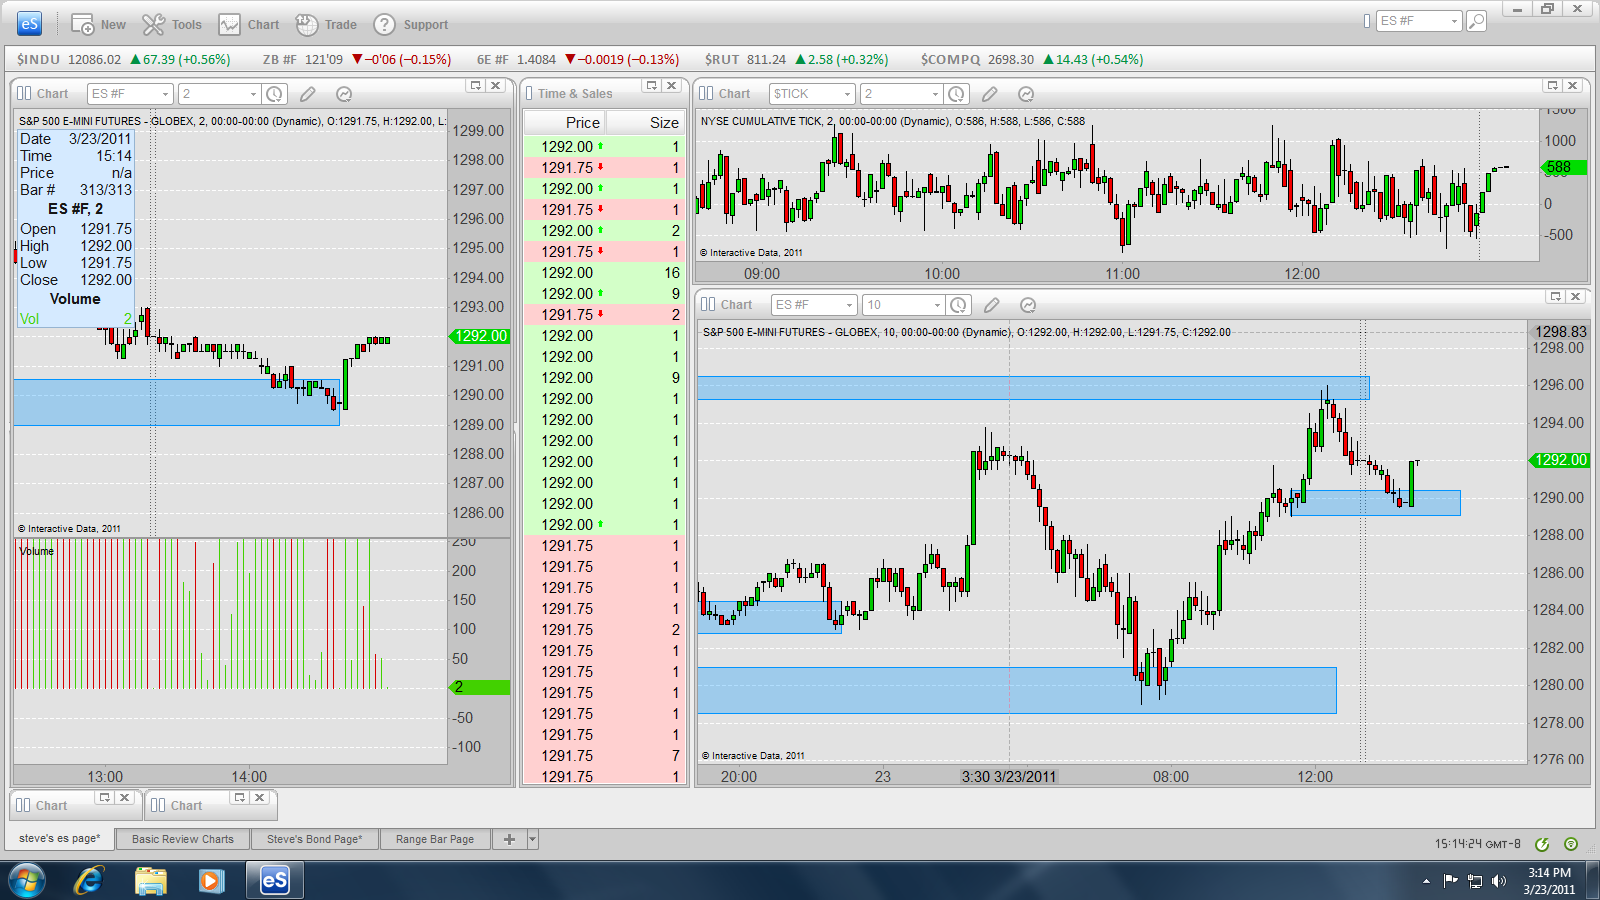The image size is (1600, 900).
Task: Open the Tools menu
Action: [172, 24]
